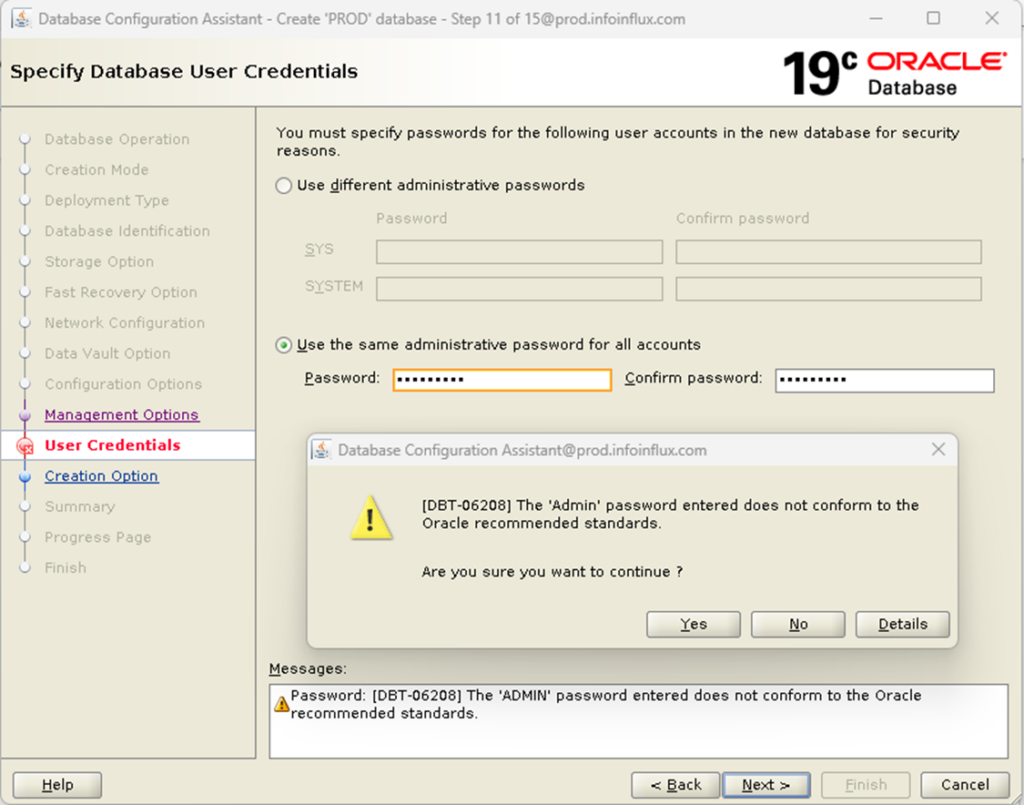Click Yes to continue despite the password warning
The height and width of the screenshot is (805, 1024).
coord(693,624)
